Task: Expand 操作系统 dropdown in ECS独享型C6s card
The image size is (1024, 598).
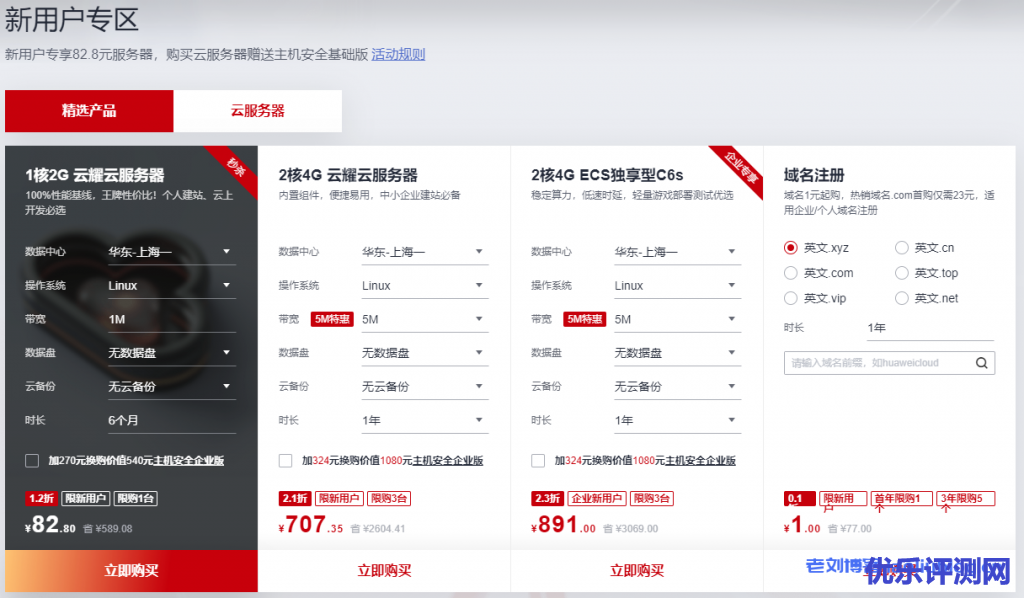Action: coord(675,286)
